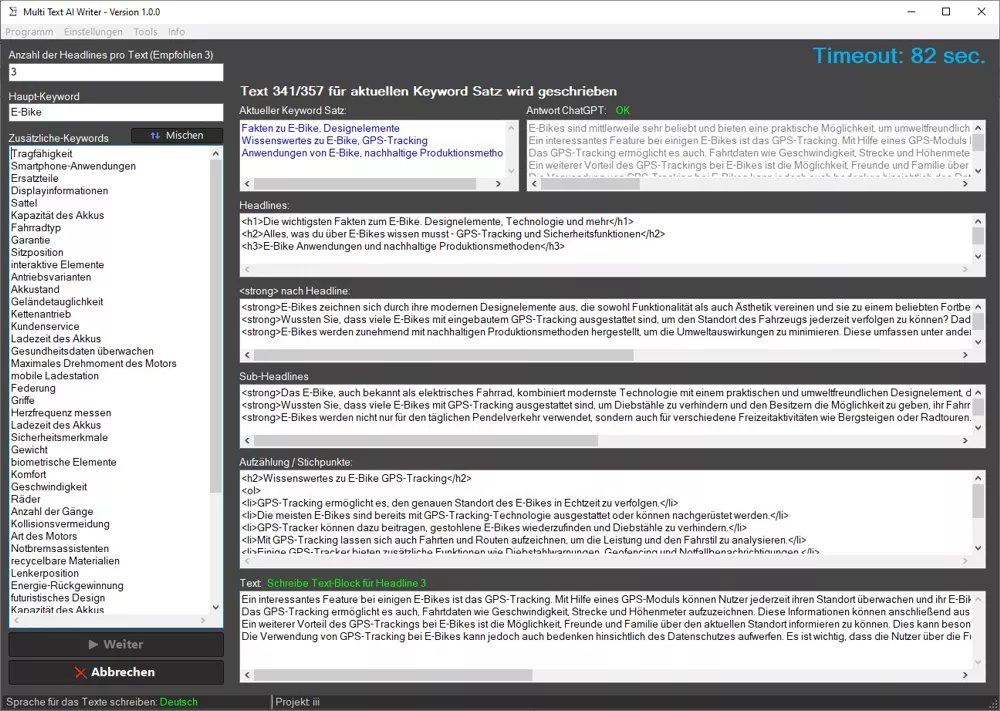Open the Programm menu

[x=29, y=32]
